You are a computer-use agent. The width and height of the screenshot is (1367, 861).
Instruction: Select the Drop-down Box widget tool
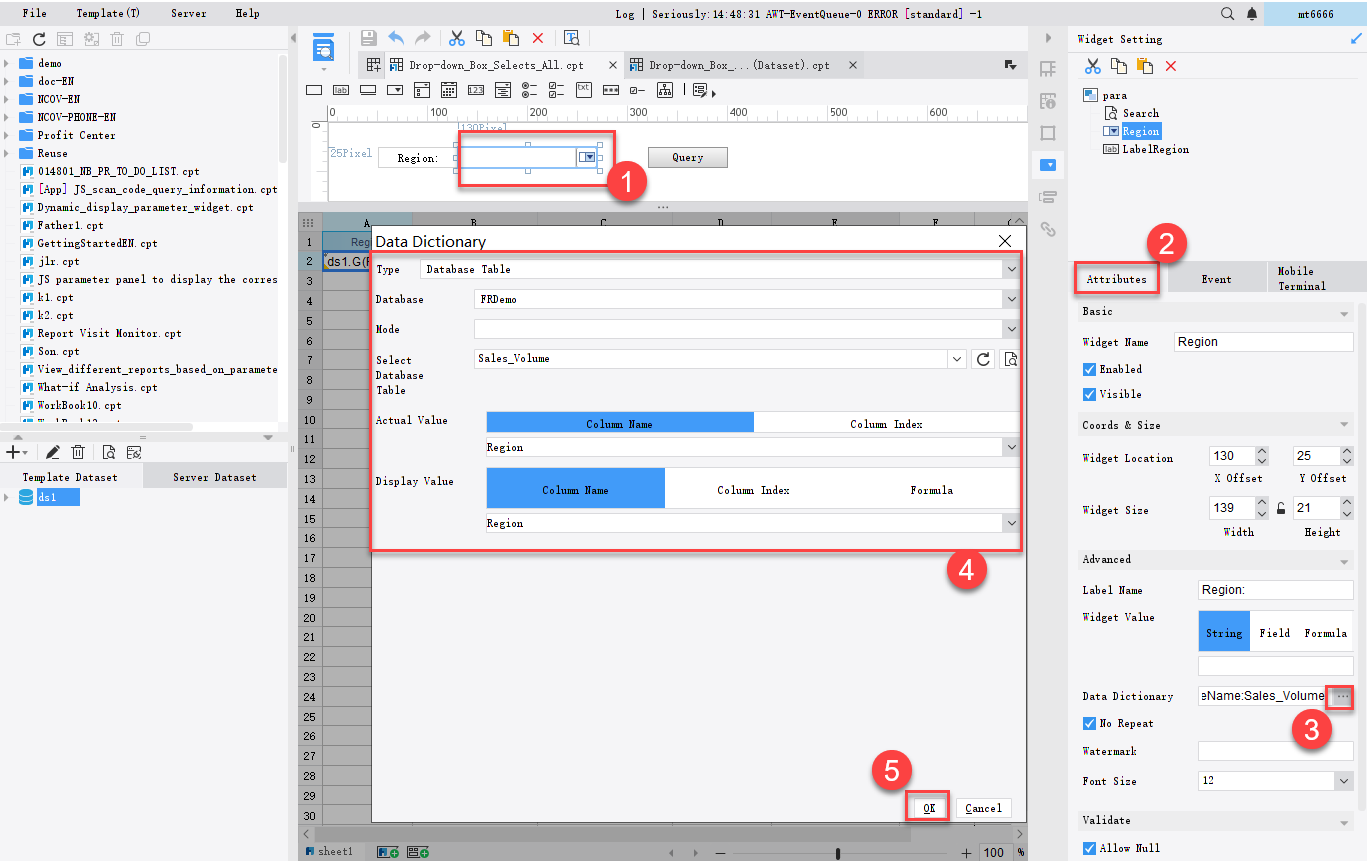pos(394,89)
